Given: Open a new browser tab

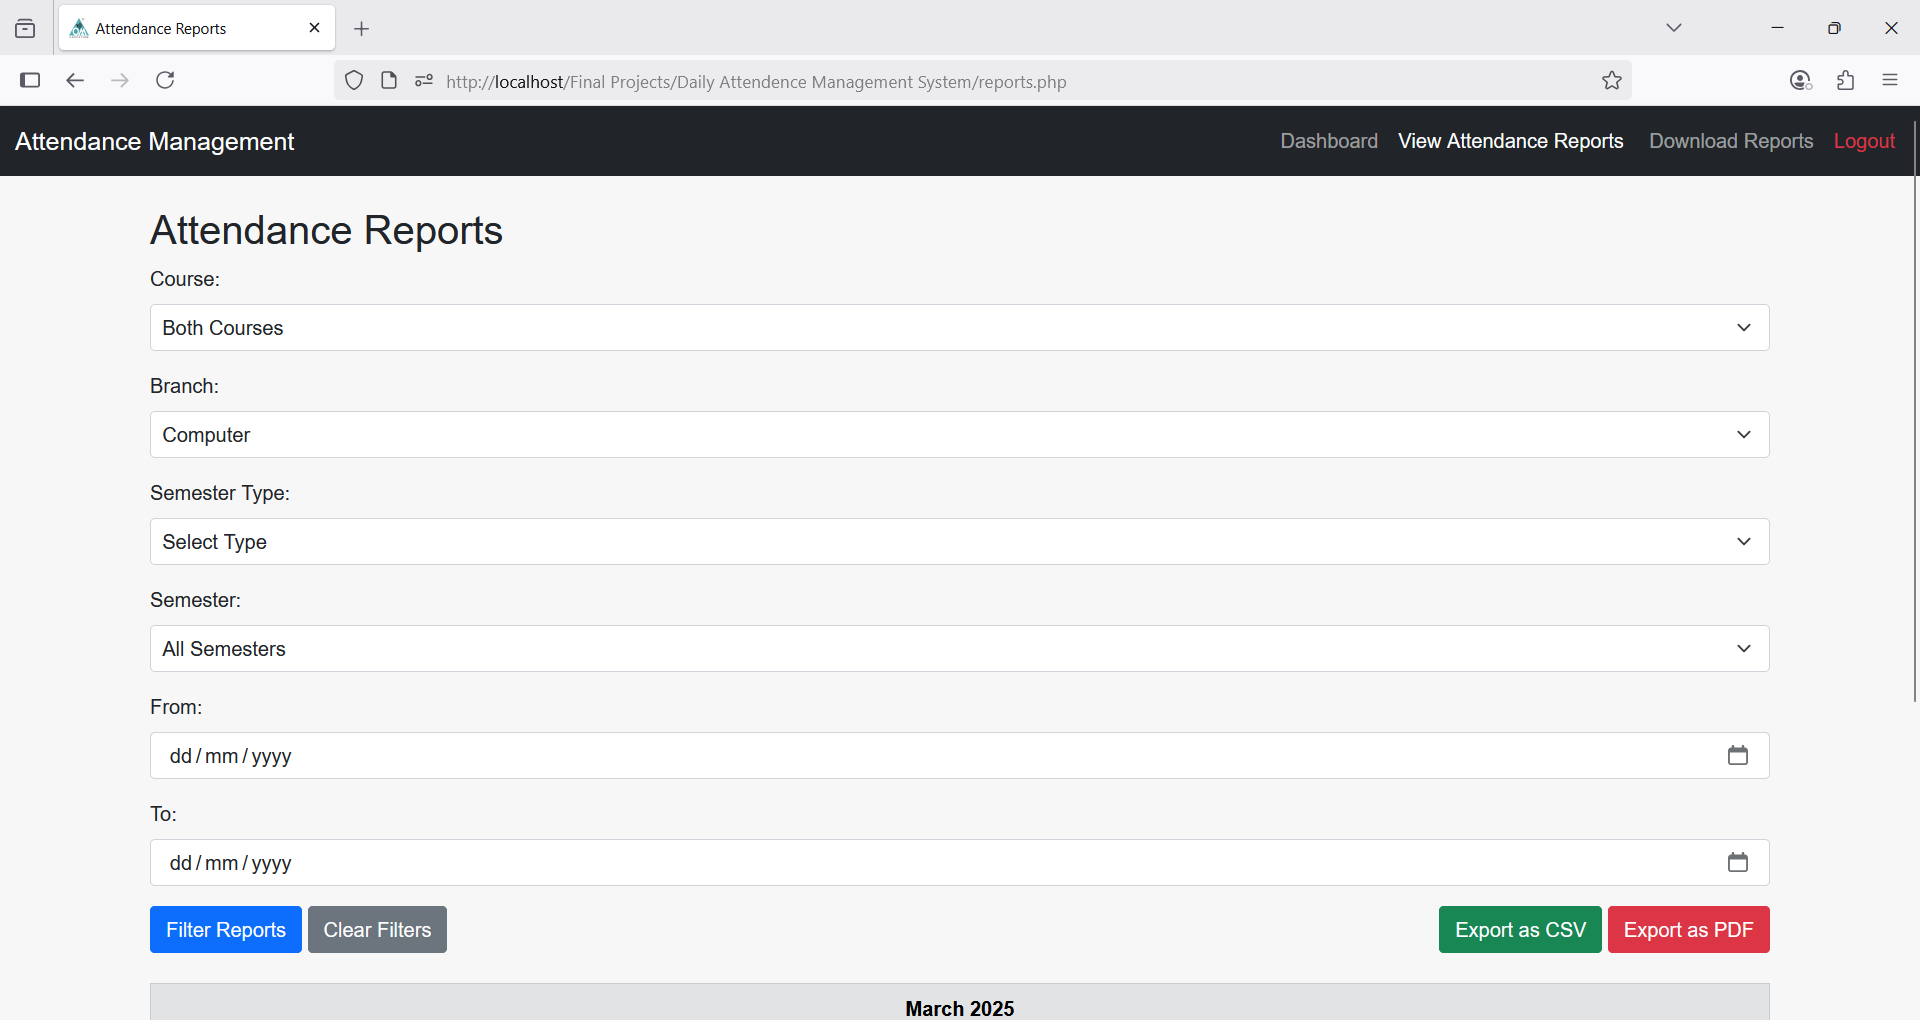Looking at the screenshot, I should pyautogui.click(x=362, y=29).
